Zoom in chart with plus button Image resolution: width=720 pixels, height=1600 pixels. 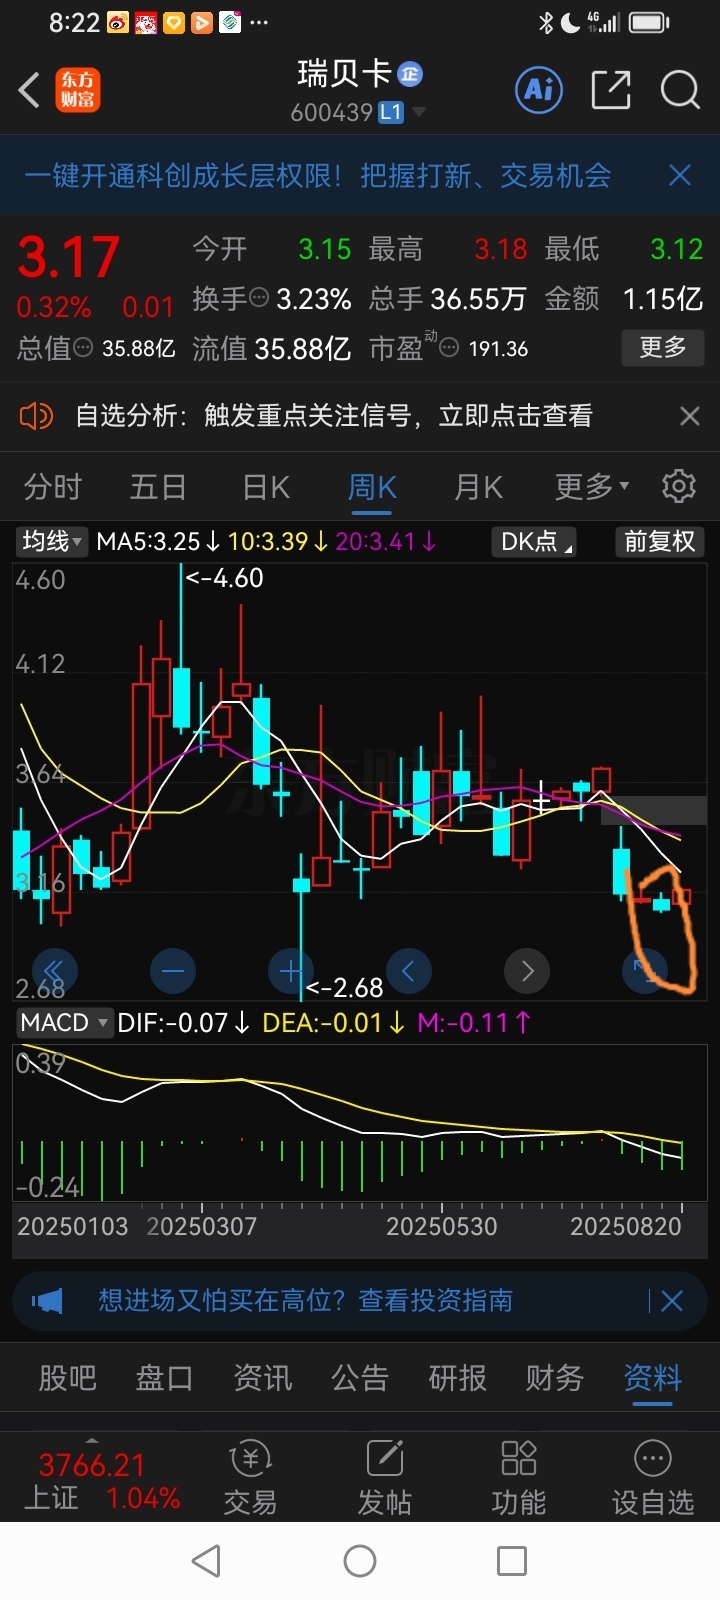point(291,970)
